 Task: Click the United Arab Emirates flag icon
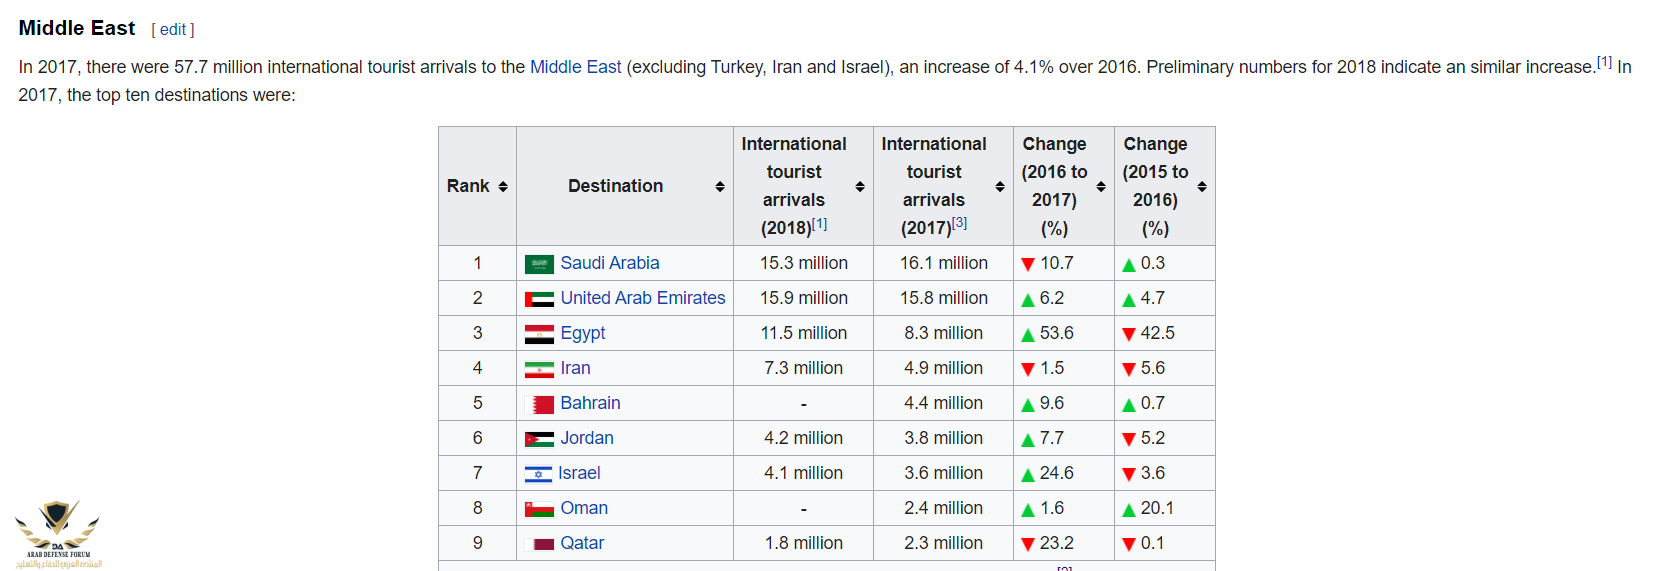click(x=539, y=299)
